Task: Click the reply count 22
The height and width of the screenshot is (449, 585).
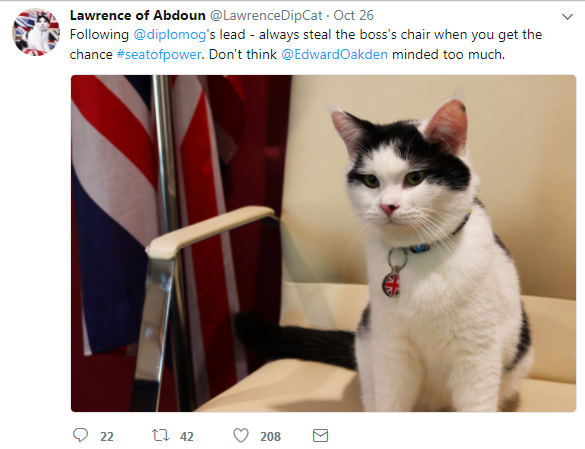Action: 107,436
